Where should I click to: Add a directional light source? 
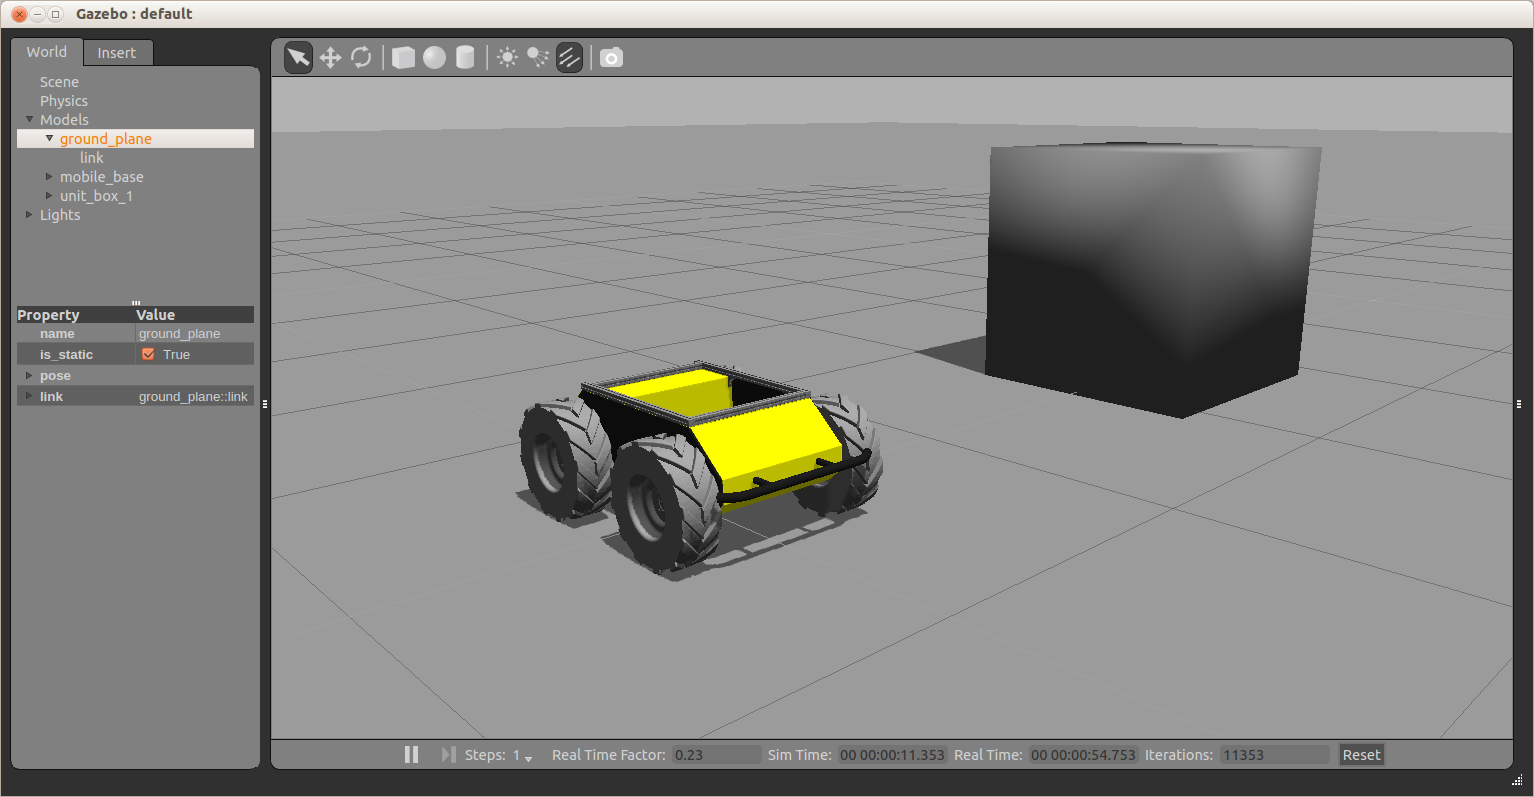pyautogui.click(x=569, y=58)
